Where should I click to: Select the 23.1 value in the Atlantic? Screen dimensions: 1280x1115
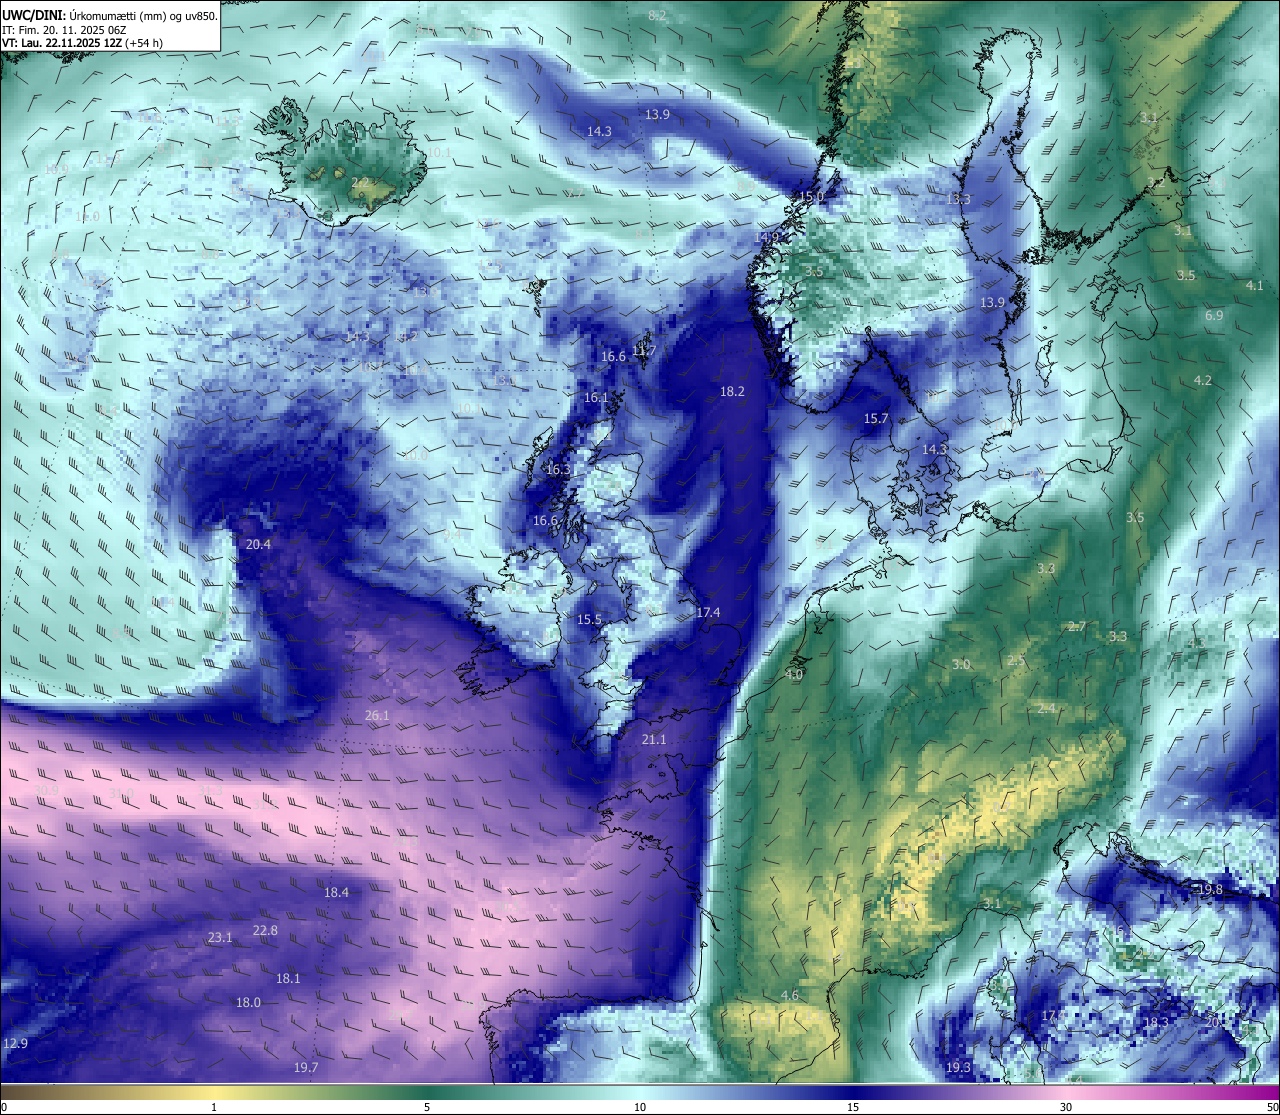click(220, 937)
